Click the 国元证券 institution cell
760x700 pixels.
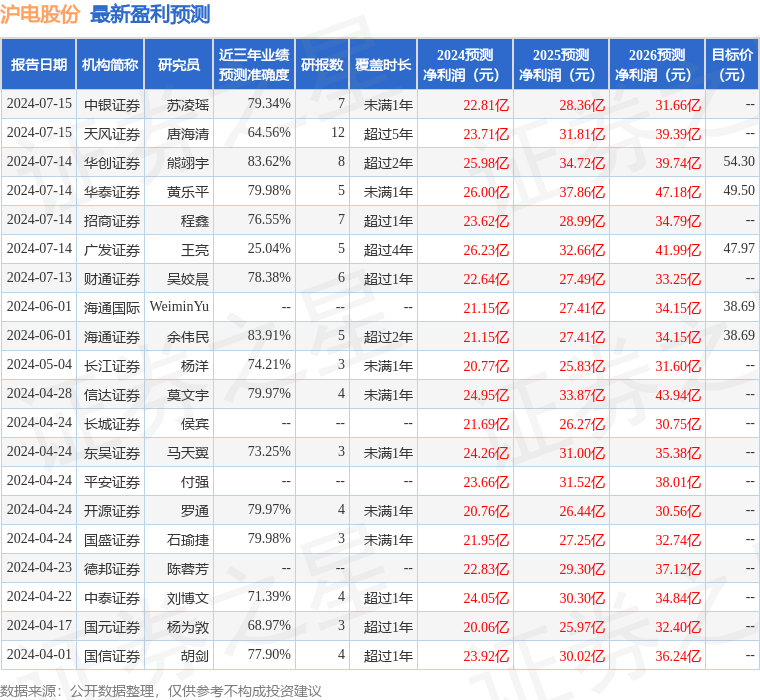tap(112, 627)
